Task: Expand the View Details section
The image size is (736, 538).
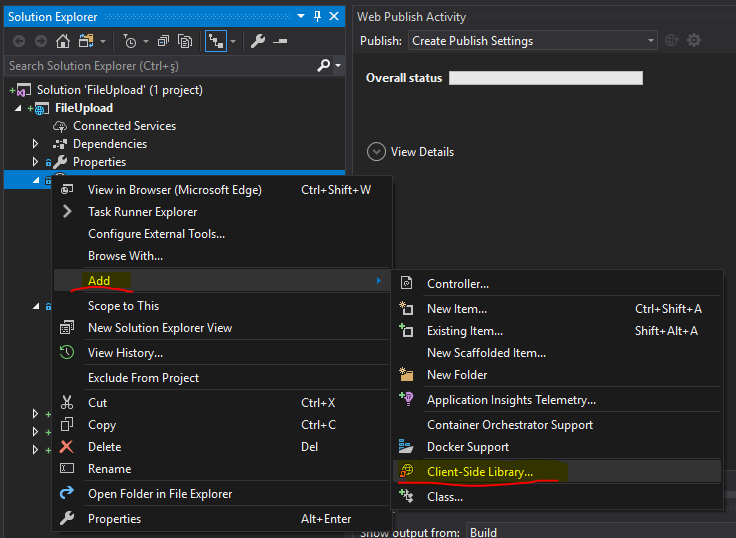Action: point(376,152)
